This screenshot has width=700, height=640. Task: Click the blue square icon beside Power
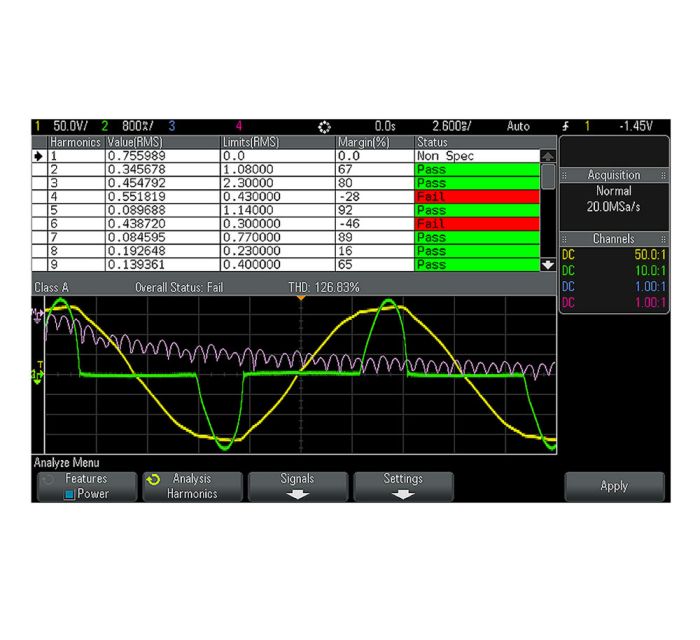click(x=69, y=495)
